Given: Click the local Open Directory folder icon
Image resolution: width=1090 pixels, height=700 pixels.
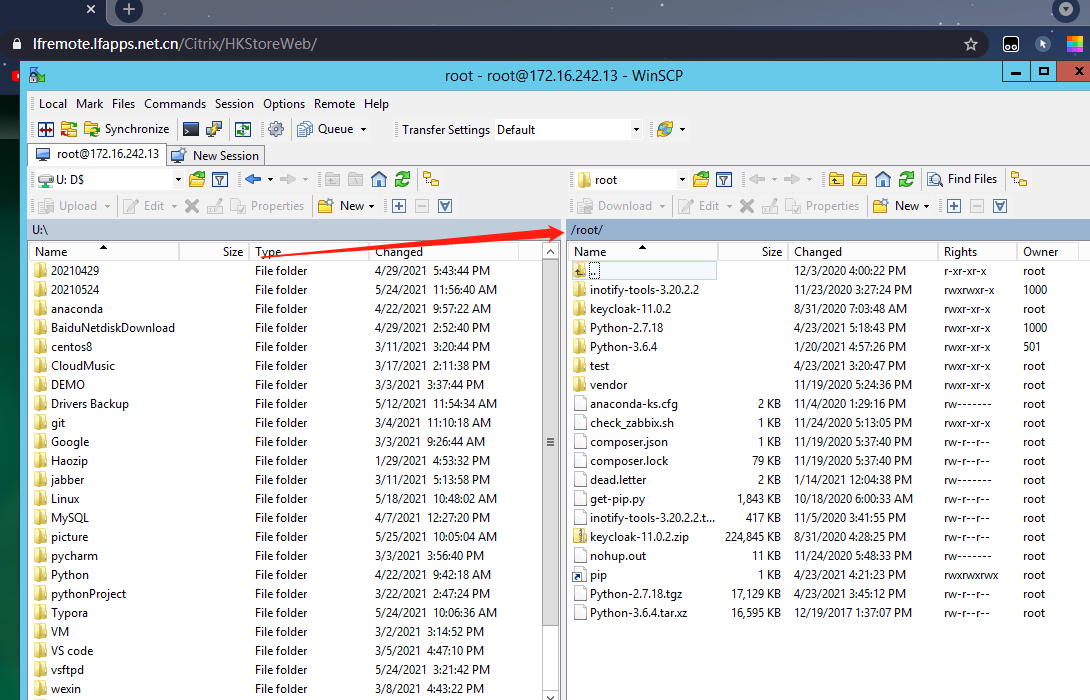Looking at the screenshot, I should 197,180.
